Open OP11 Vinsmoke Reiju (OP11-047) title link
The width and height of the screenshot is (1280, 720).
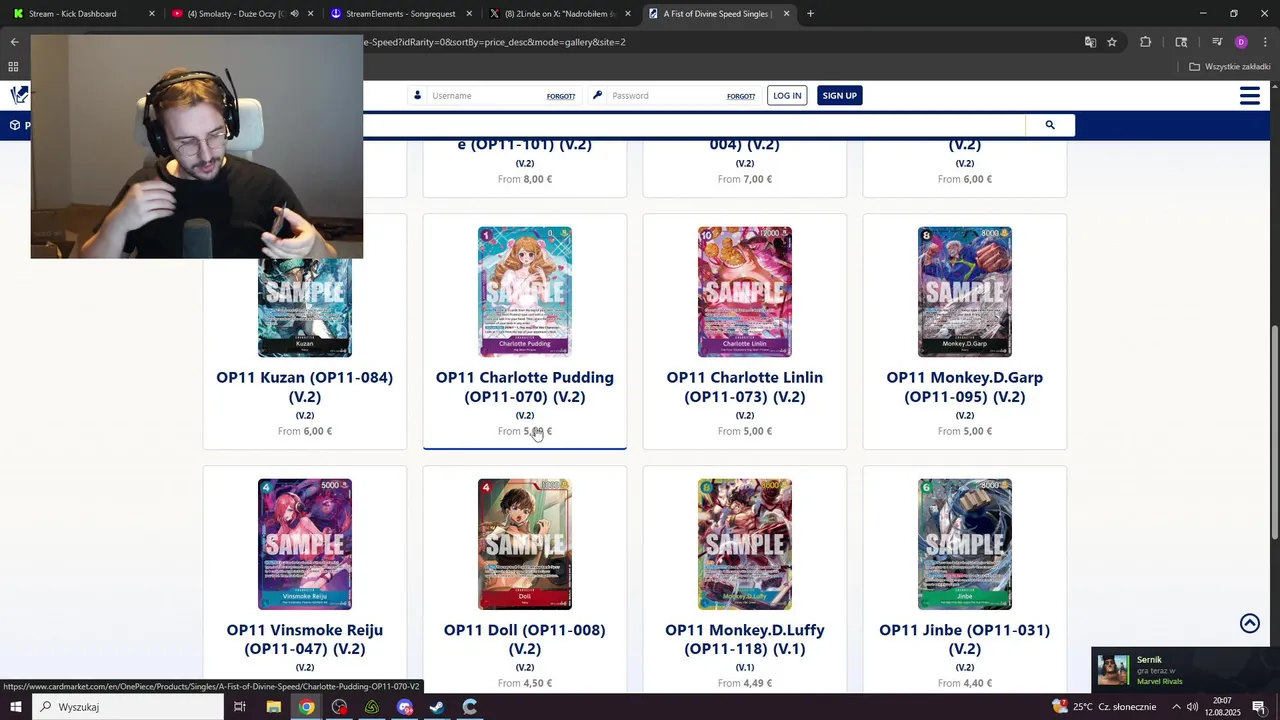tap(305, 639)
